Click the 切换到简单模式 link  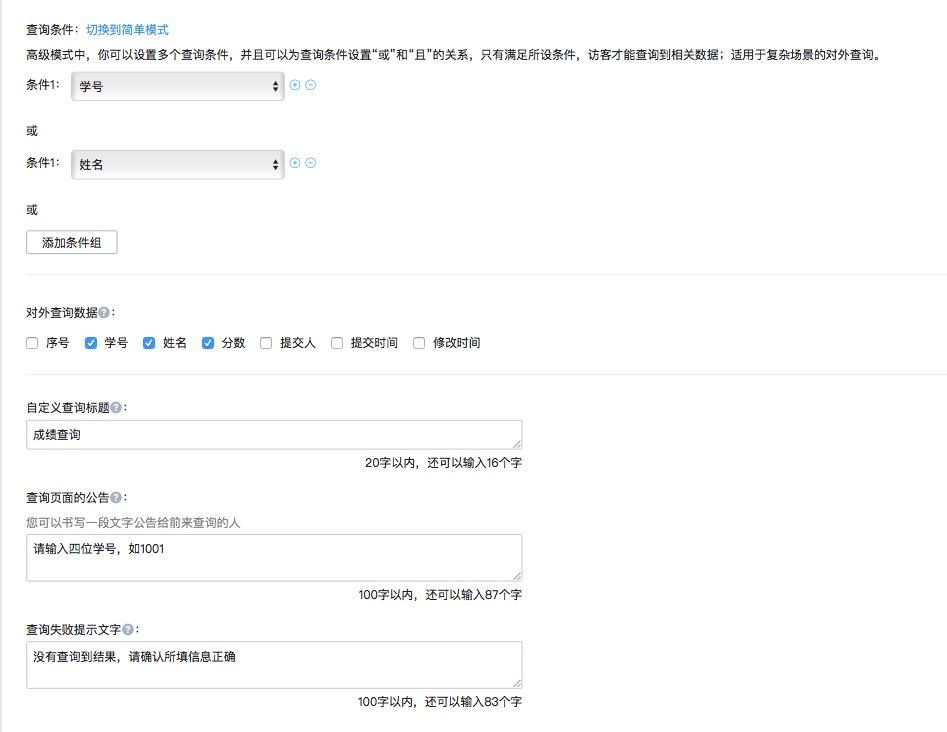click(127, 30)
